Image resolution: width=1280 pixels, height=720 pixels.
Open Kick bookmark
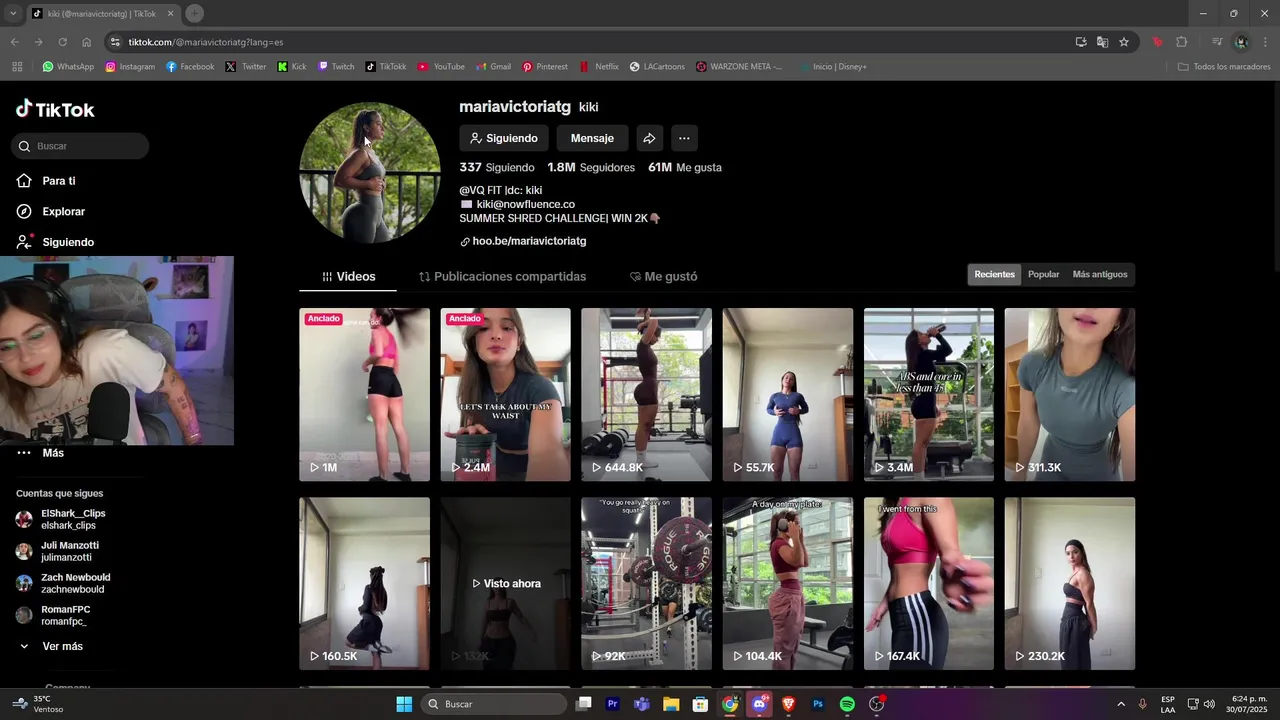292,67
